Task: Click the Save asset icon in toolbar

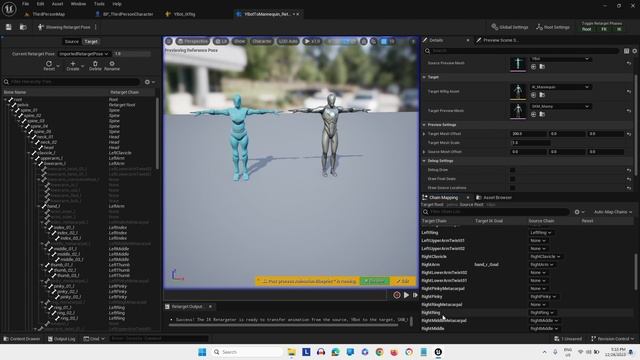Action: pos(9,27)
